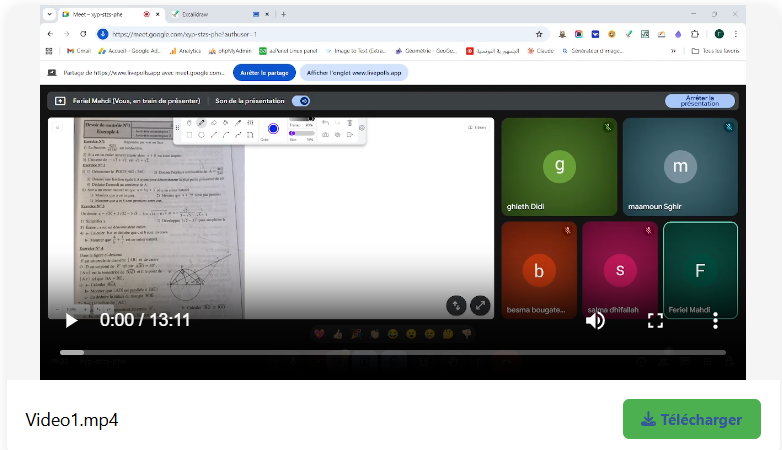
Task: Open the Chrome tab search chevron
Action: click(x=49, y=14)
